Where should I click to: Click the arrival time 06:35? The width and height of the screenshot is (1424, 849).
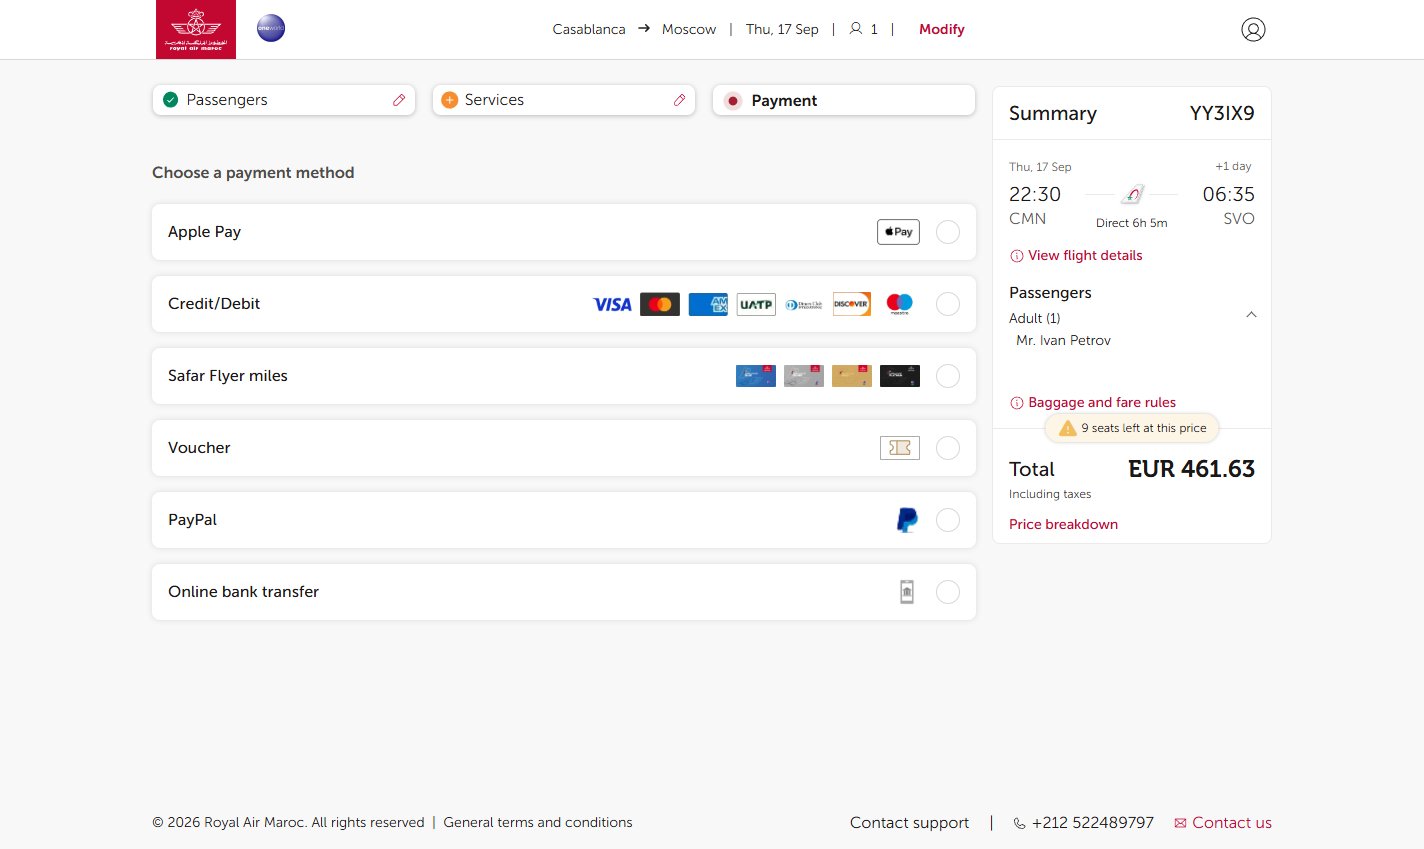pyautogui.click(x=1228, y=194)
